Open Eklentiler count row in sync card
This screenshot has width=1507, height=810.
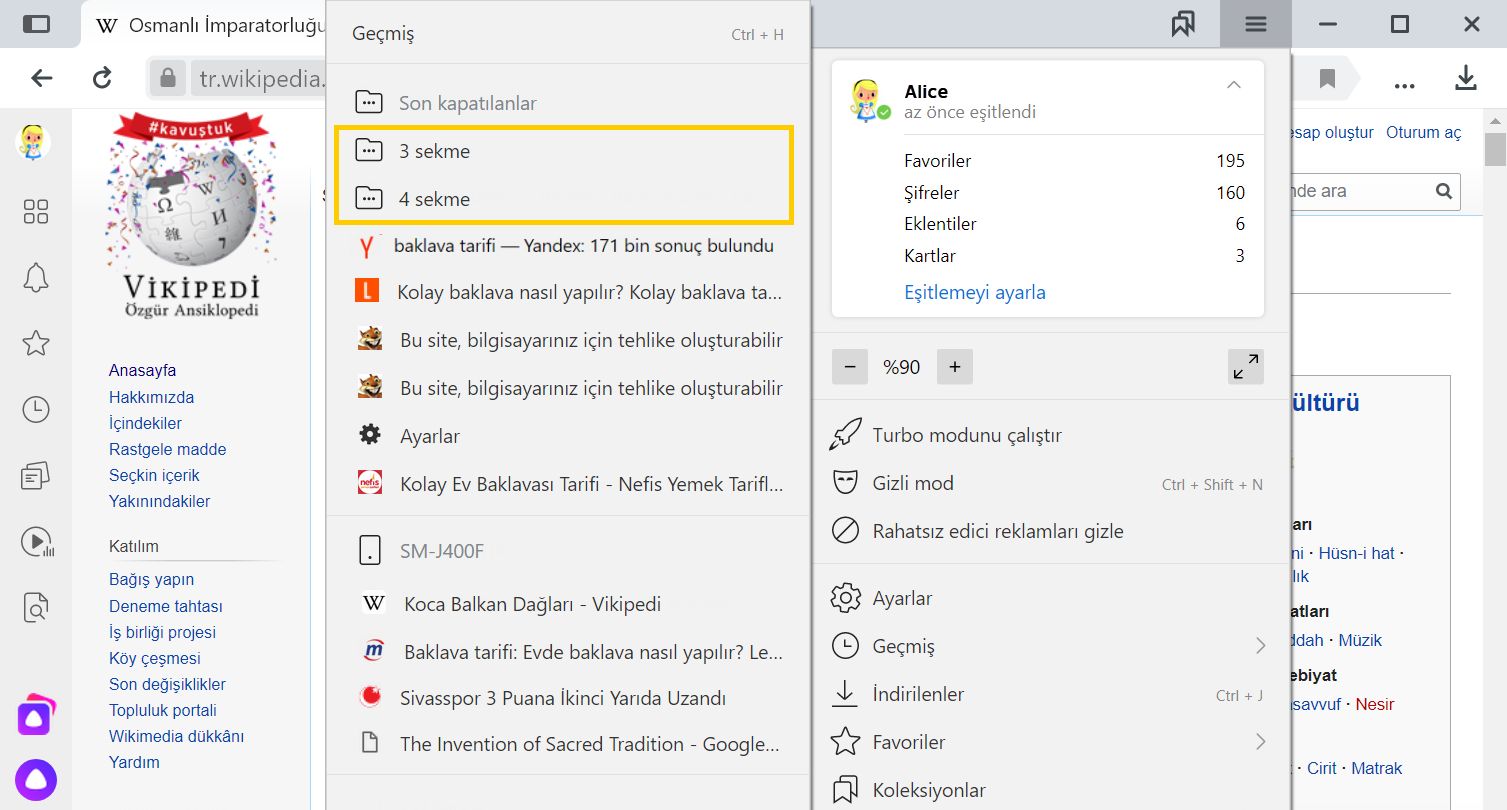pos(1074,224)
